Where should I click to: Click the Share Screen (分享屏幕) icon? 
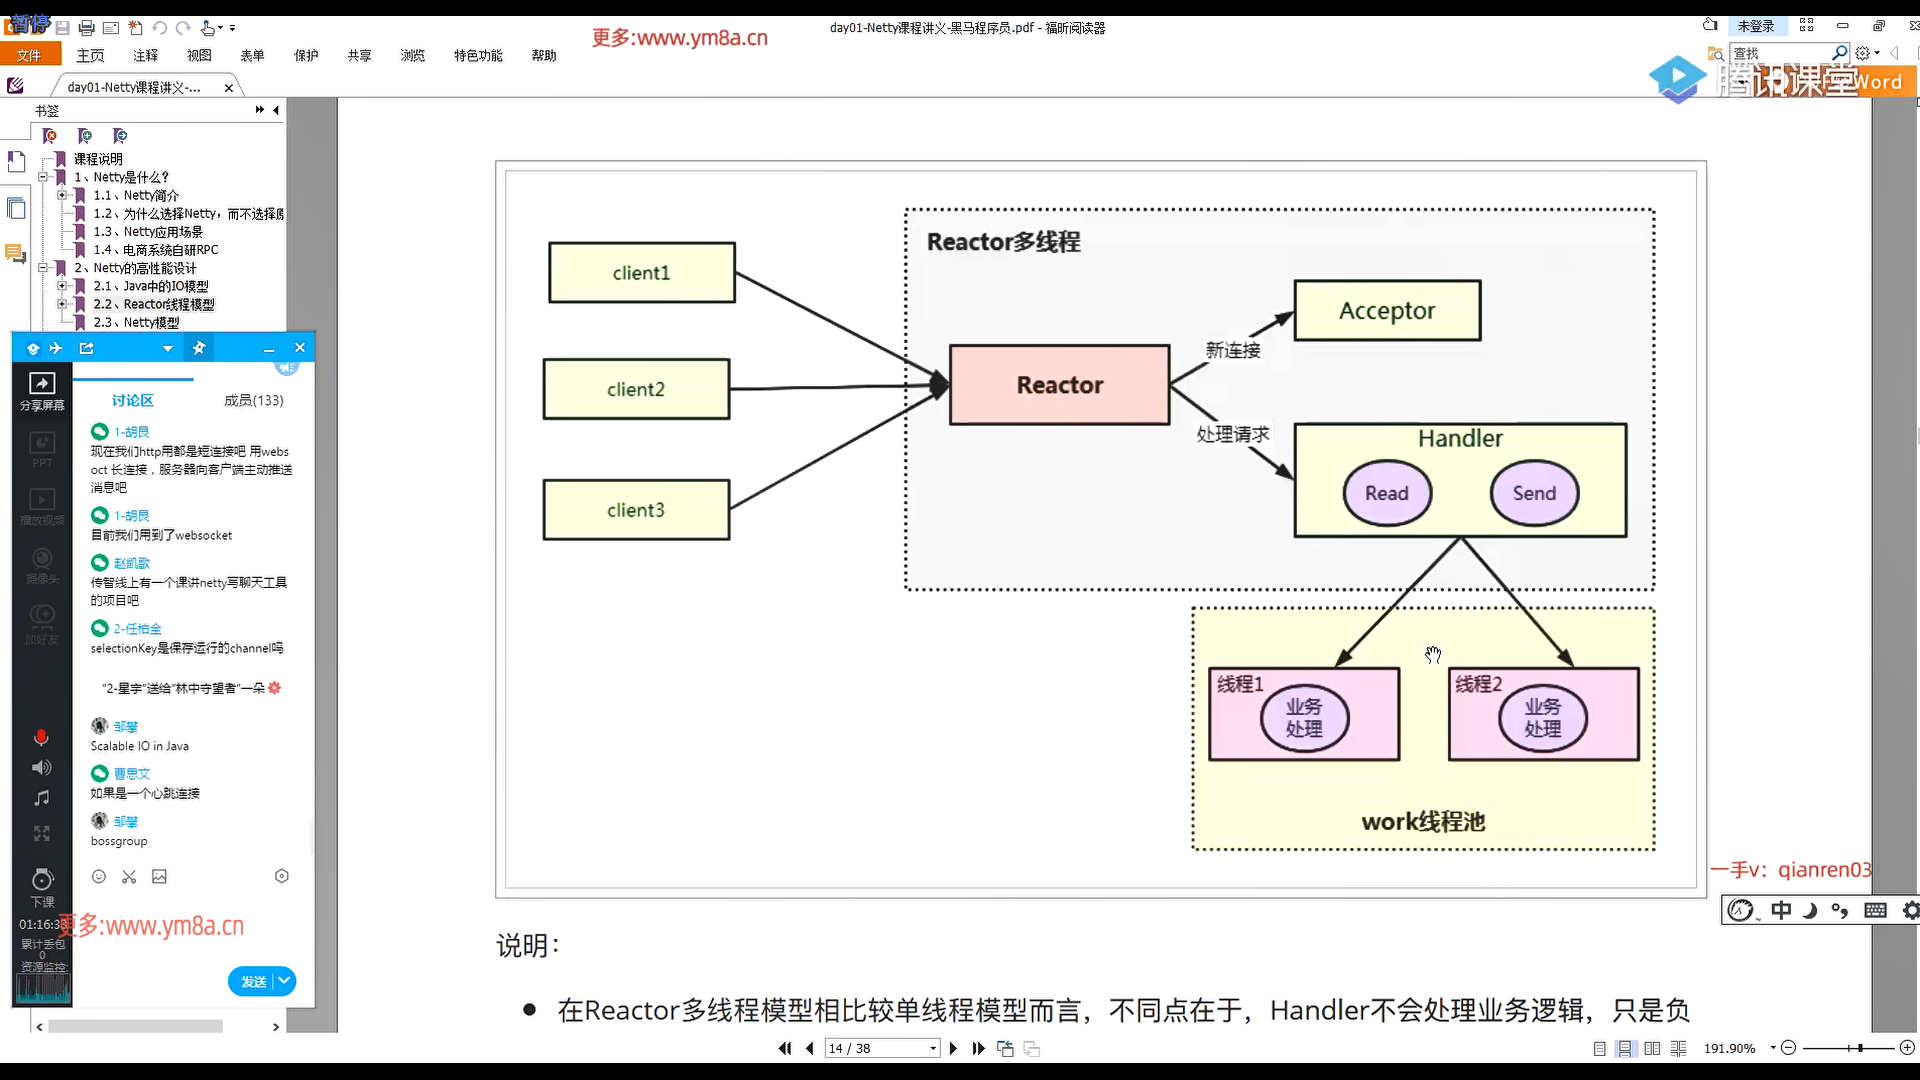[x=42, y=384]
